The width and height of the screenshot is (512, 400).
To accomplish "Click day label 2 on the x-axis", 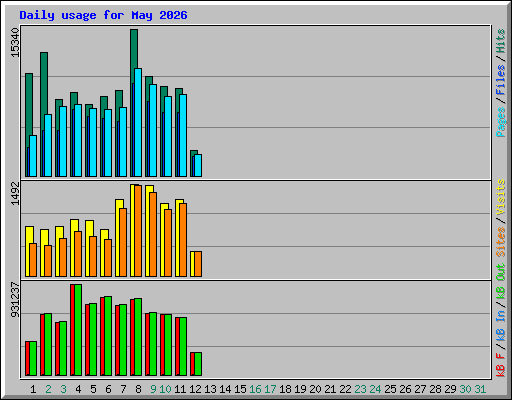I will pyautogui.click(x=48, y=389).
